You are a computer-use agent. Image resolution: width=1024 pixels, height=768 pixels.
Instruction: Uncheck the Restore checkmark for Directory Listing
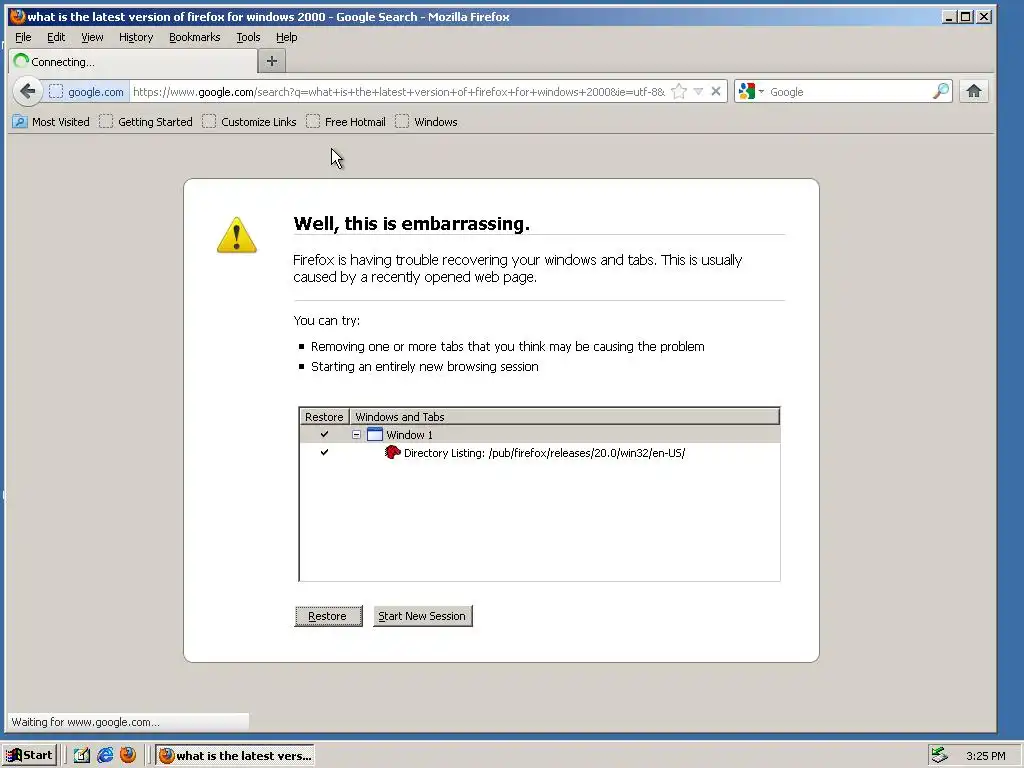pyautogui.click(x=324, y=452)
